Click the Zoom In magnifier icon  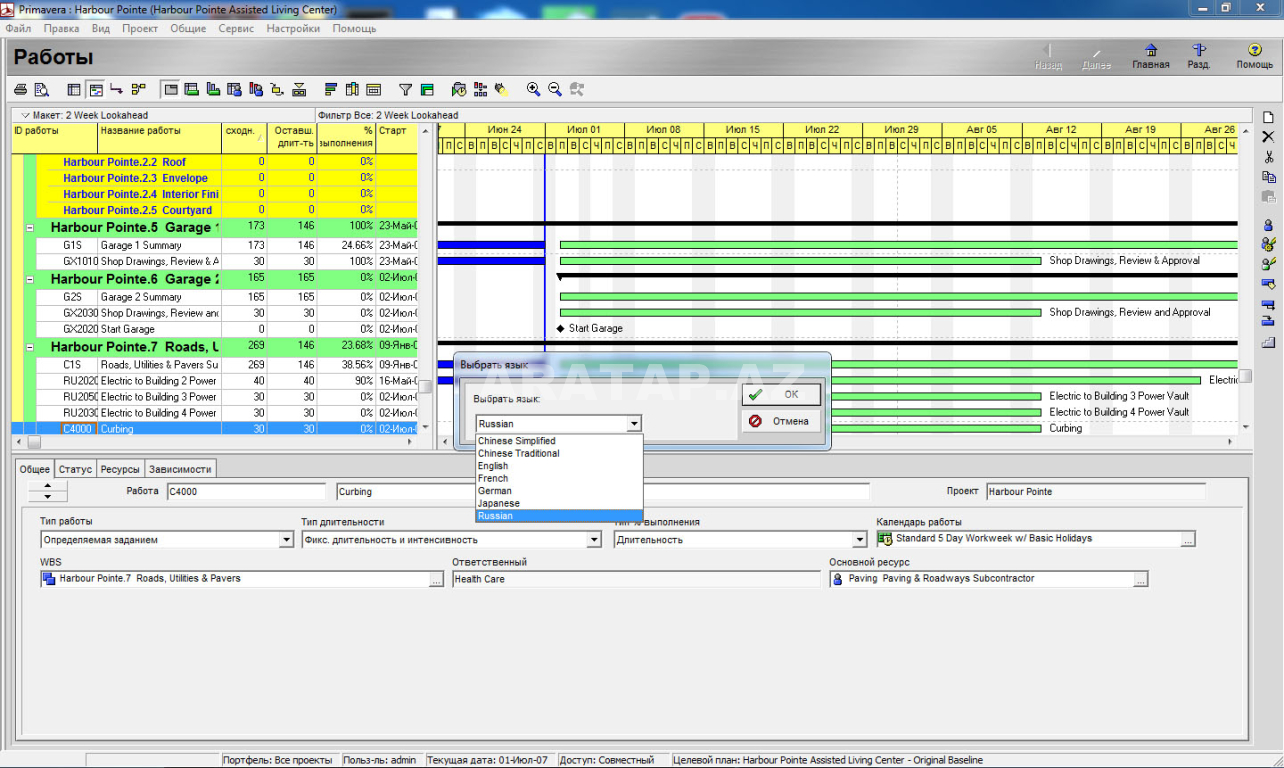click(x=534, y=90)
